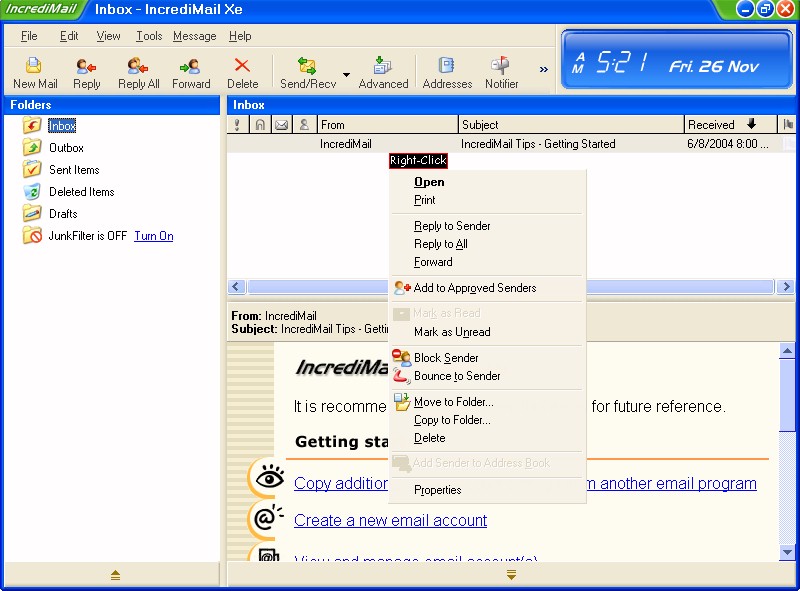Select Move to Folder in context menu

[453, 402]
